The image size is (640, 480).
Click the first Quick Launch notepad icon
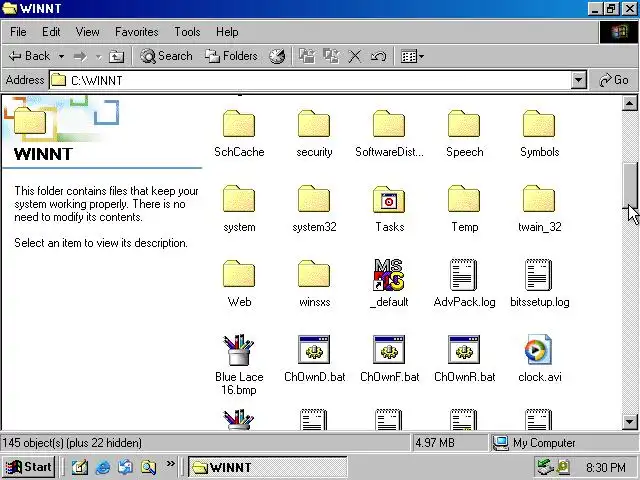pyautogui.click(x=80, y=467)
